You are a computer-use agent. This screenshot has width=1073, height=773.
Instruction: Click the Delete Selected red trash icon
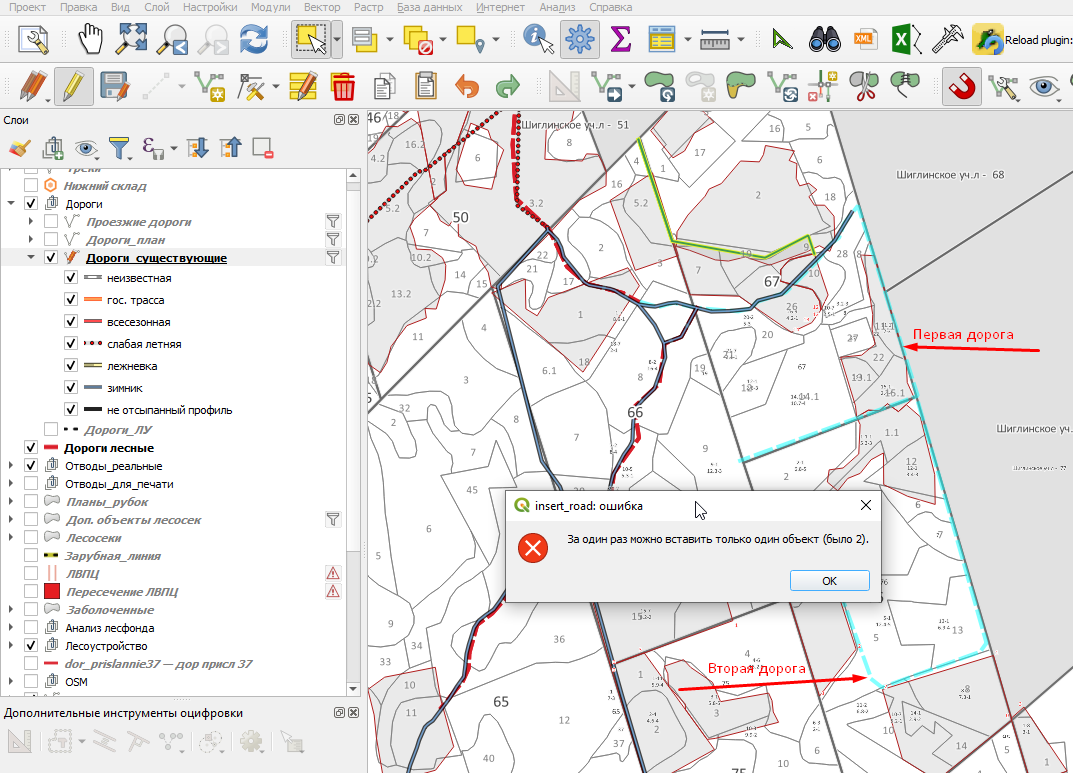(x=343, y=87)
